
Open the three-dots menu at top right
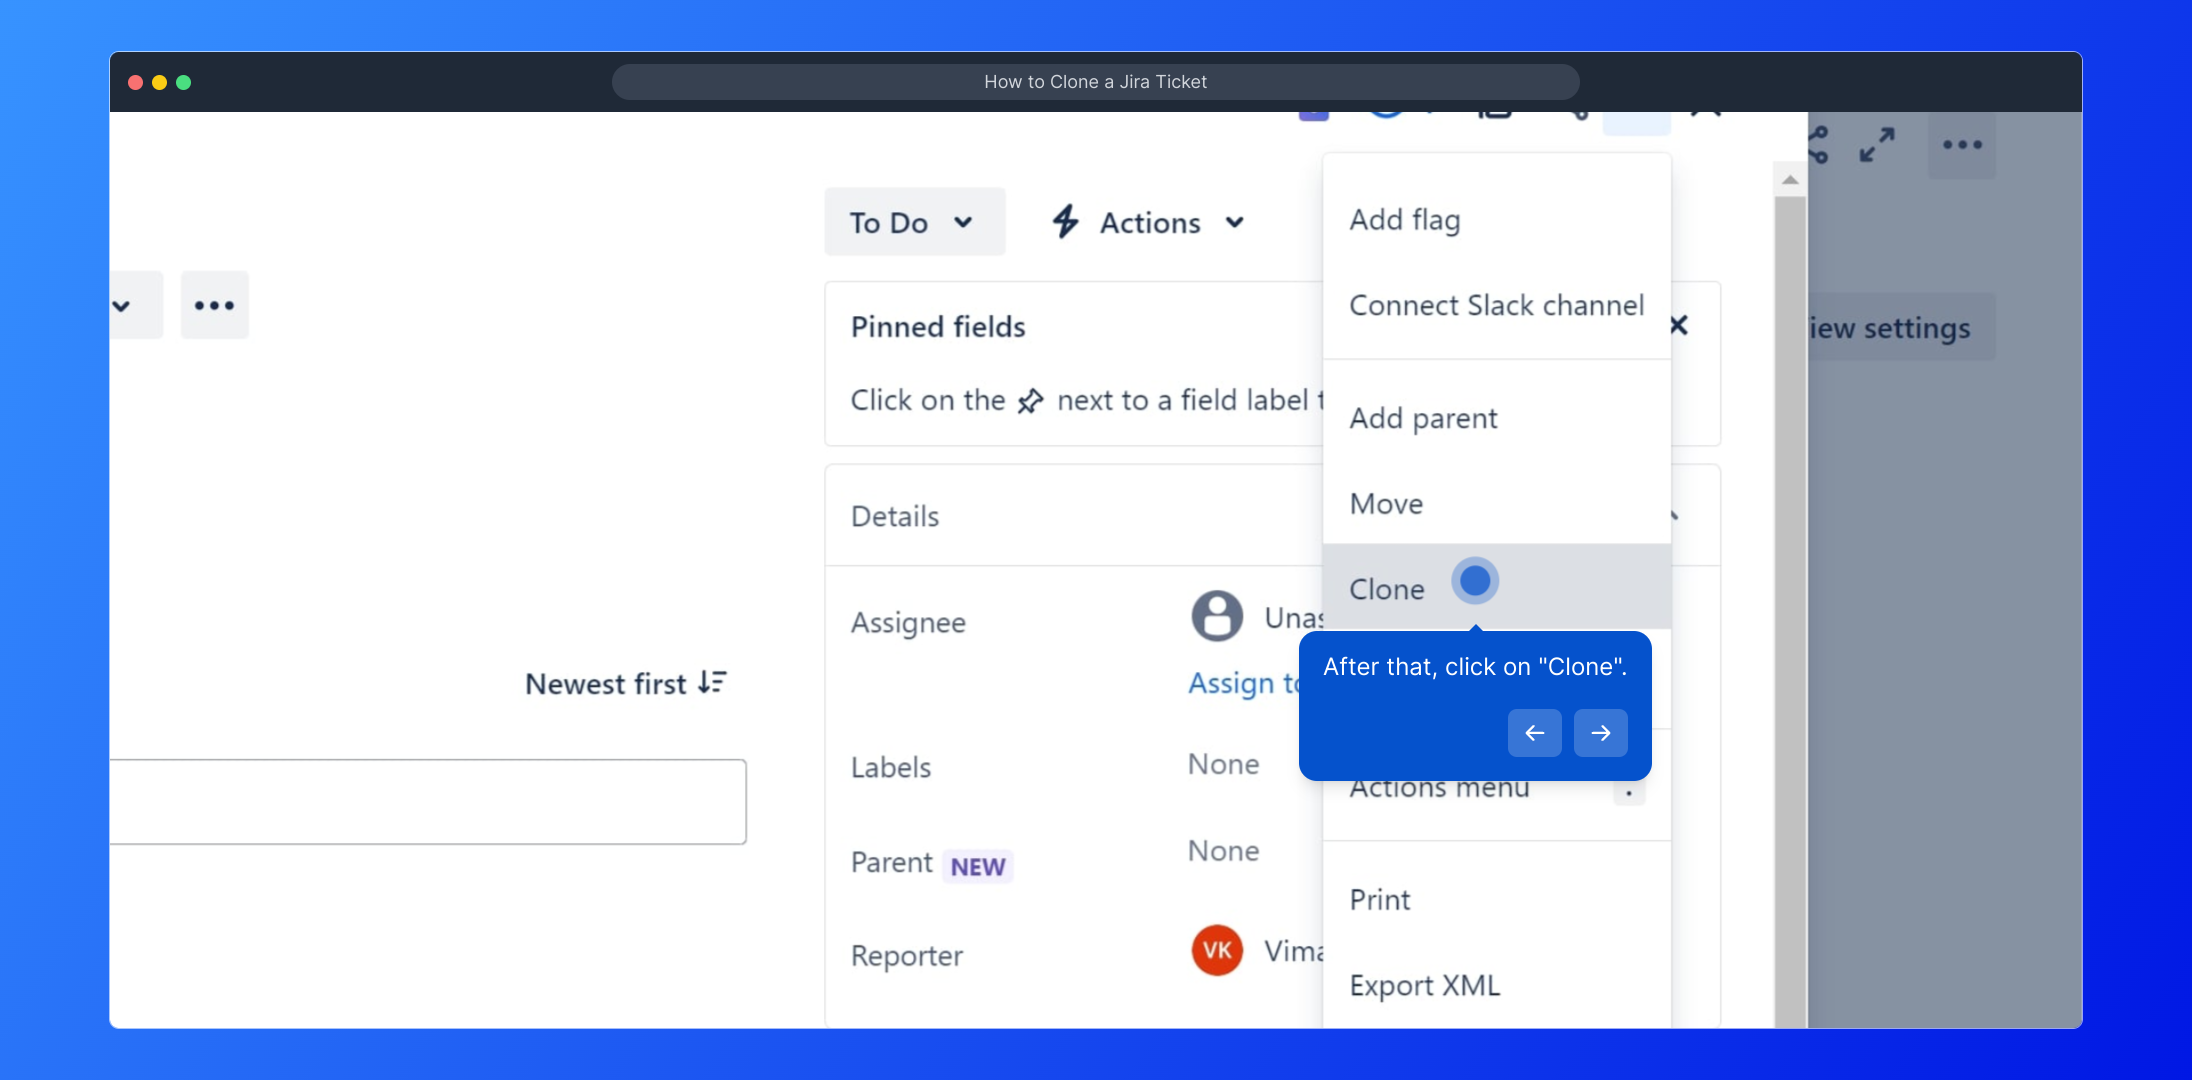pos(1962,146)
